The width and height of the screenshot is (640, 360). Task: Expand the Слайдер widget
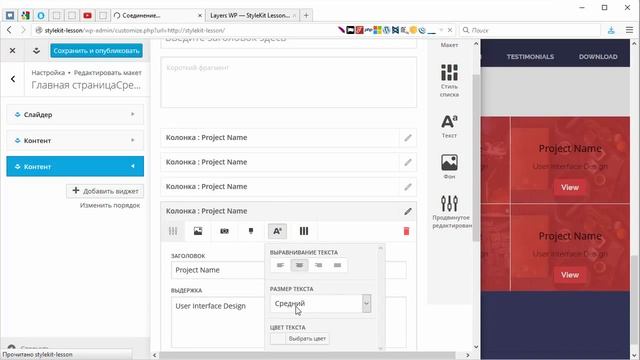click(x=75, y=115)
